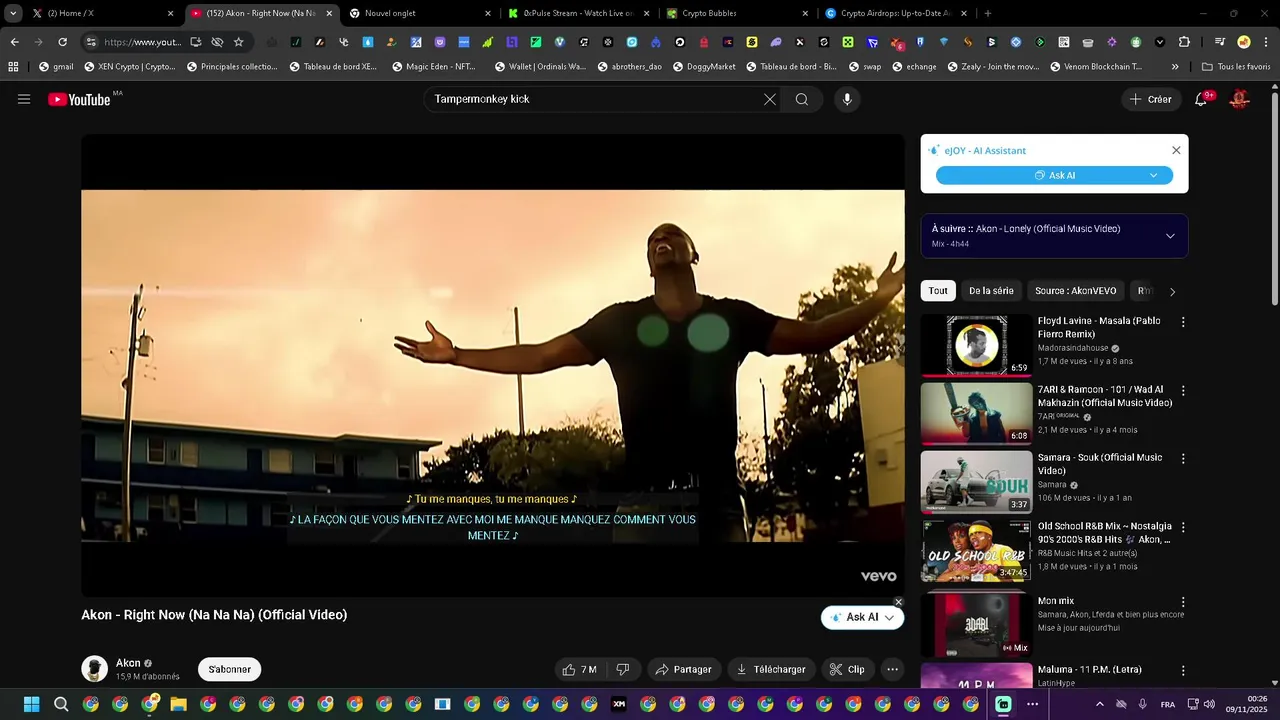Open the more actions menu under the video
The image size is (1280, 720).
[893, 669]
